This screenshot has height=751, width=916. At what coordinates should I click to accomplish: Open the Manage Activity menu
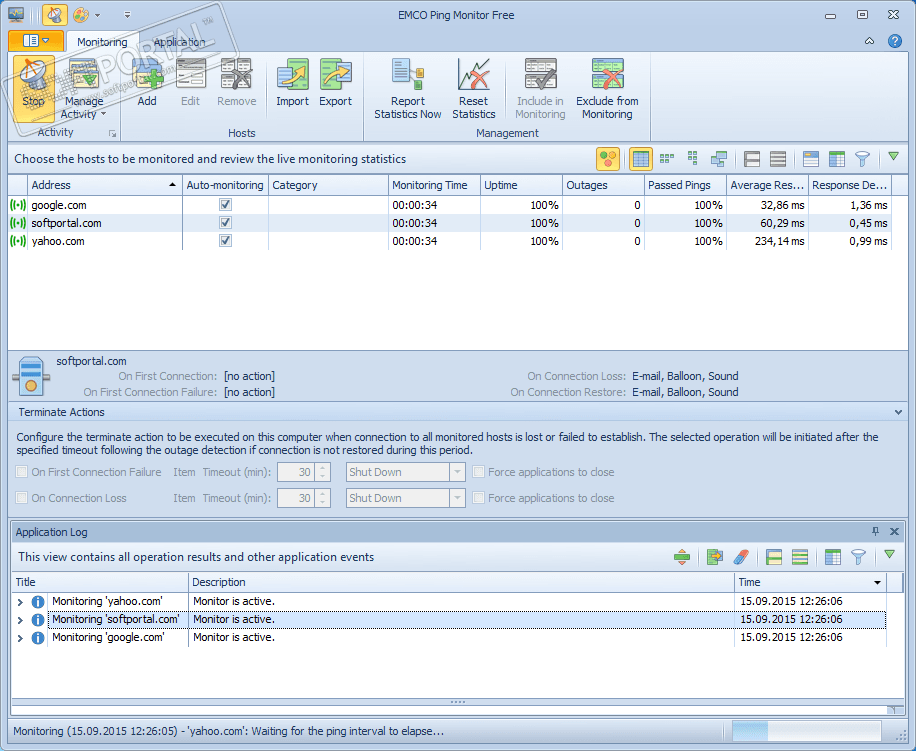coord(84,89)
